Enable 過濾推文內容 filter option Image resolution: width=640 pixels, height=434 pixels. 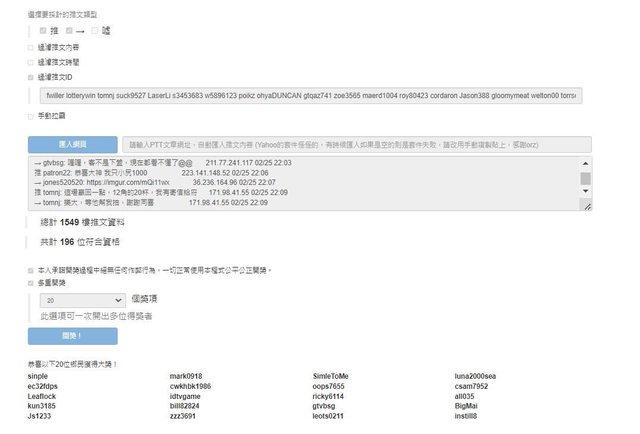31,47
